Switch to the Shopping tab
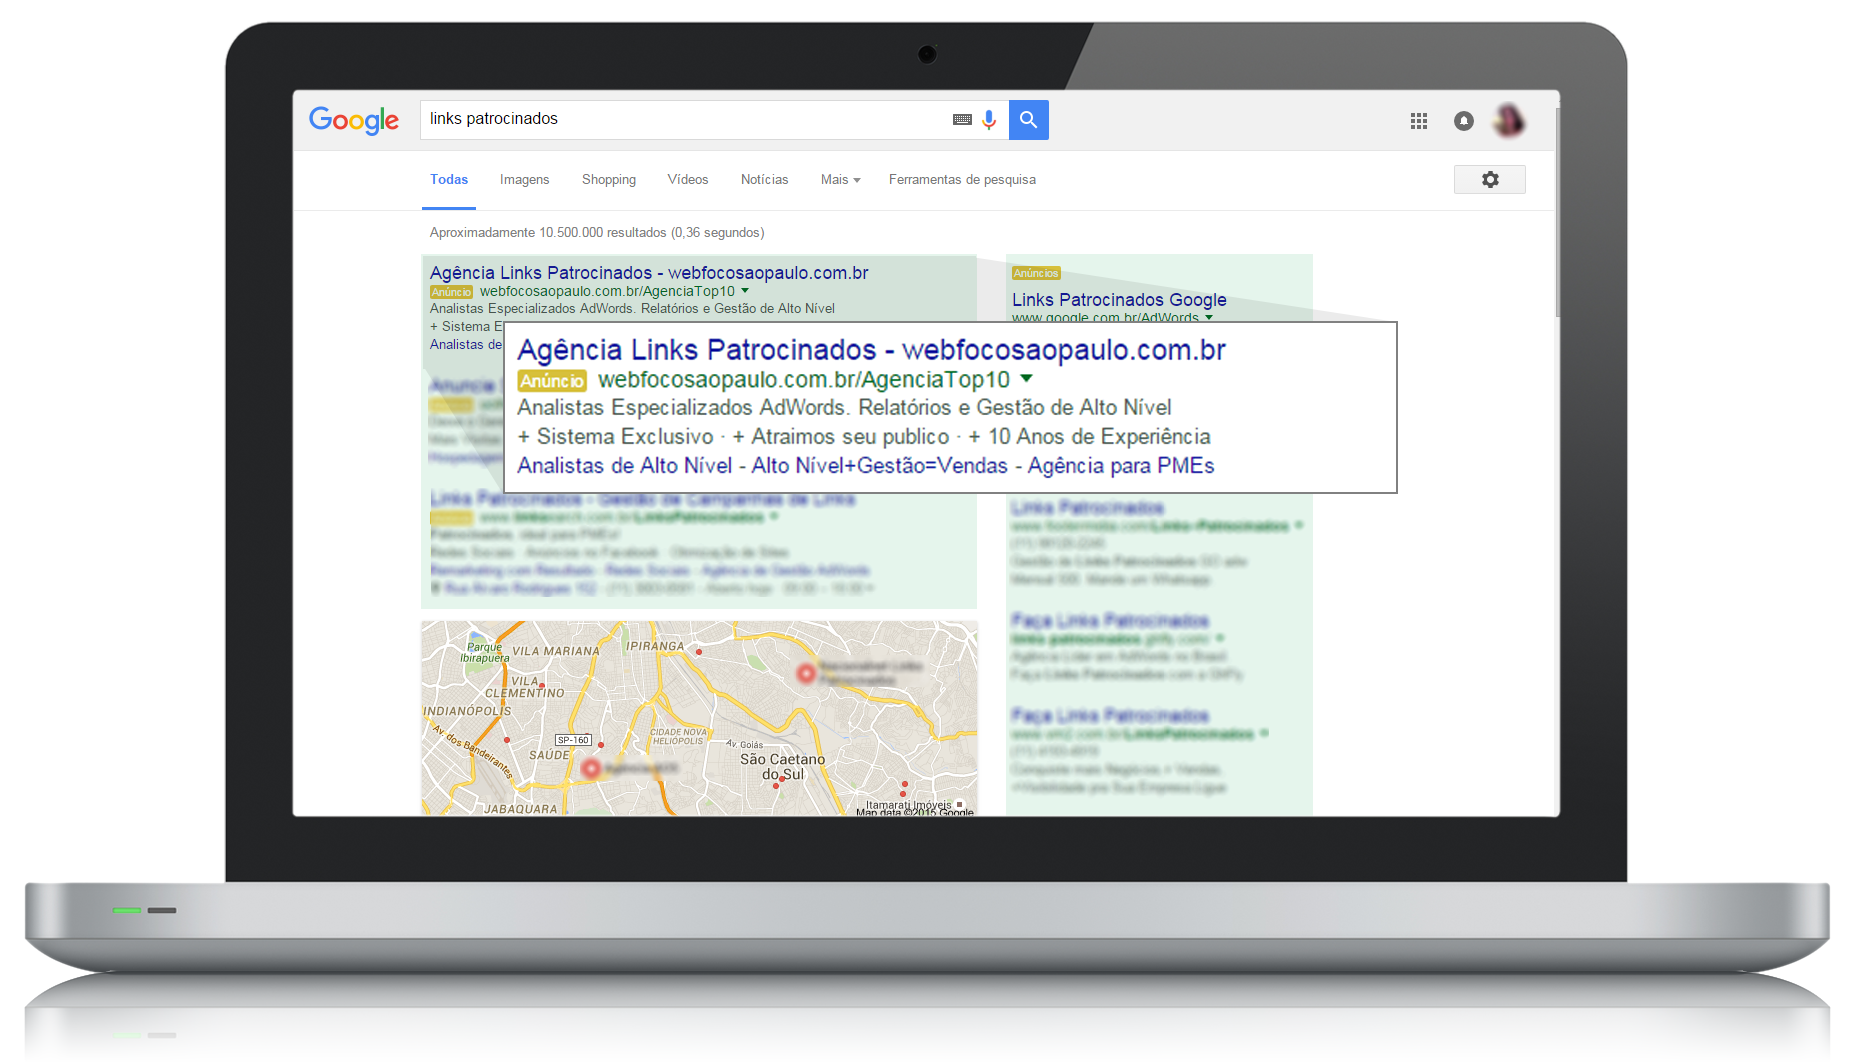 (609, 180)
